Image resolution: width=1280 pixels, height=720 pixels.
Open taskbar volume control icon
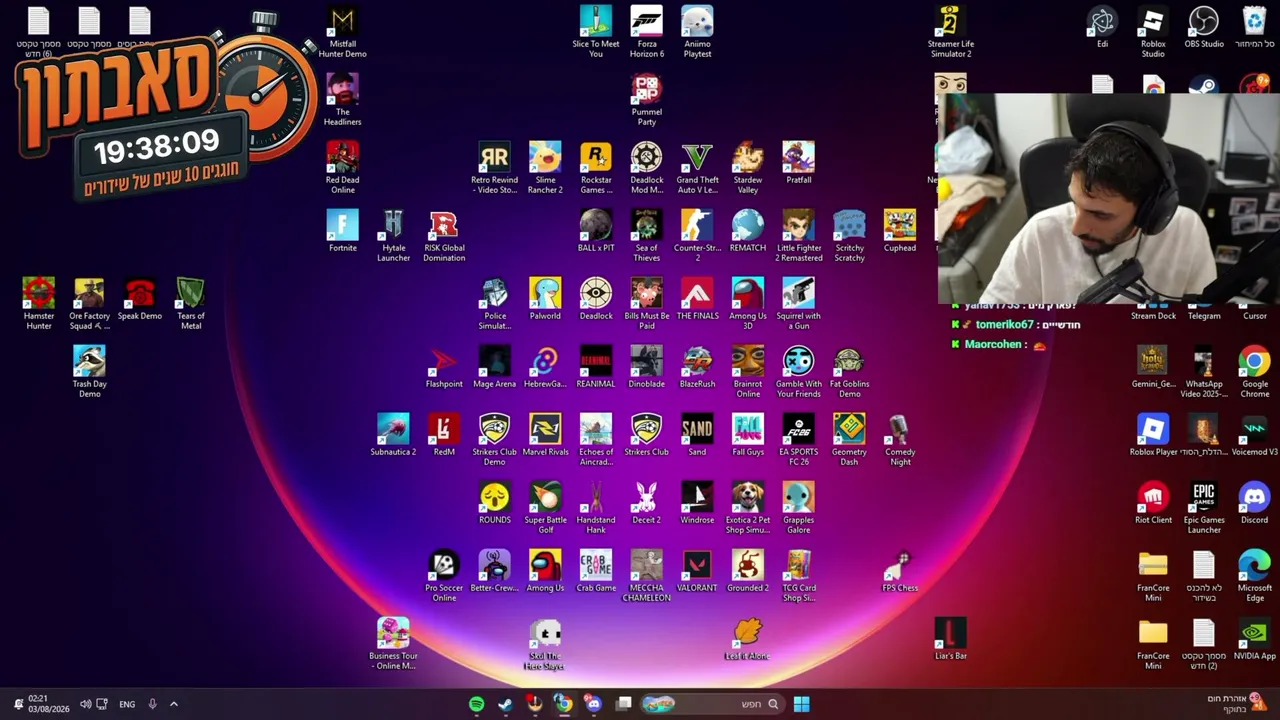[85, 704]
